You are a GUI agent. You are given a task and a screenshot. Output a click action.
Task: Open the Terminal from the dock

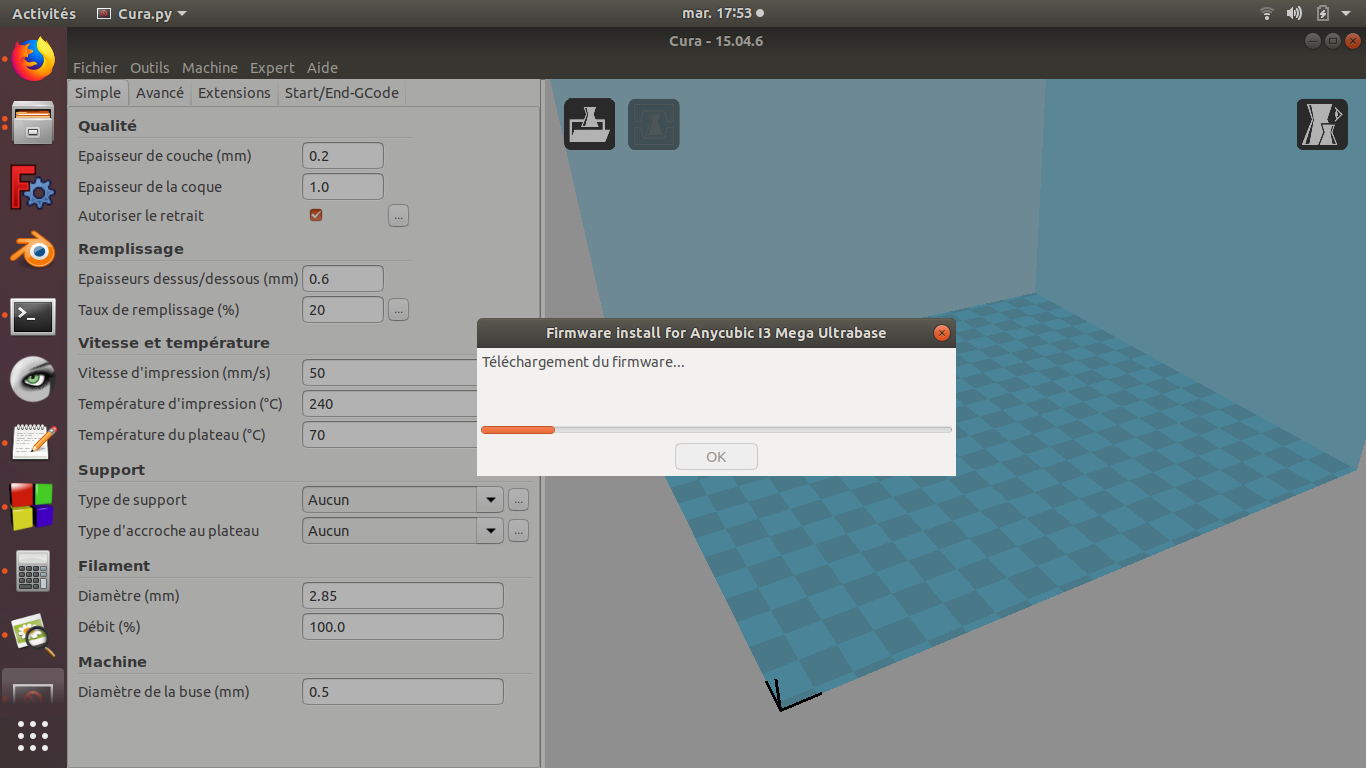point(33,316)
